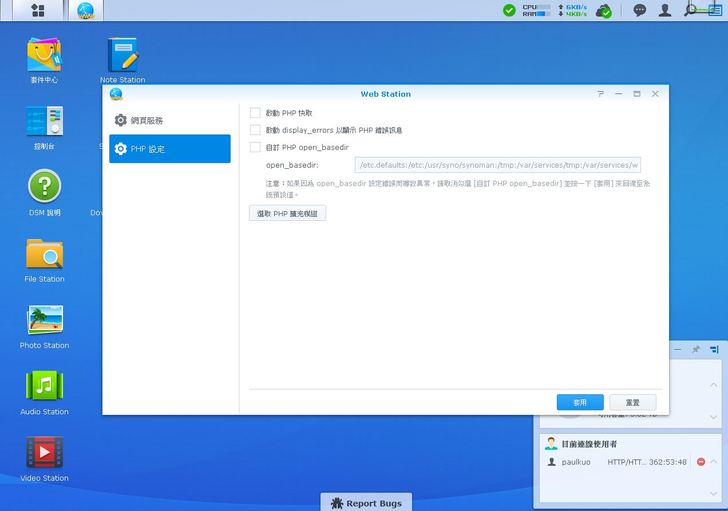This screenshot has width=728, height=511.
Task: Select the Web Station taskbar icon
Action: [x=85, y=10]
